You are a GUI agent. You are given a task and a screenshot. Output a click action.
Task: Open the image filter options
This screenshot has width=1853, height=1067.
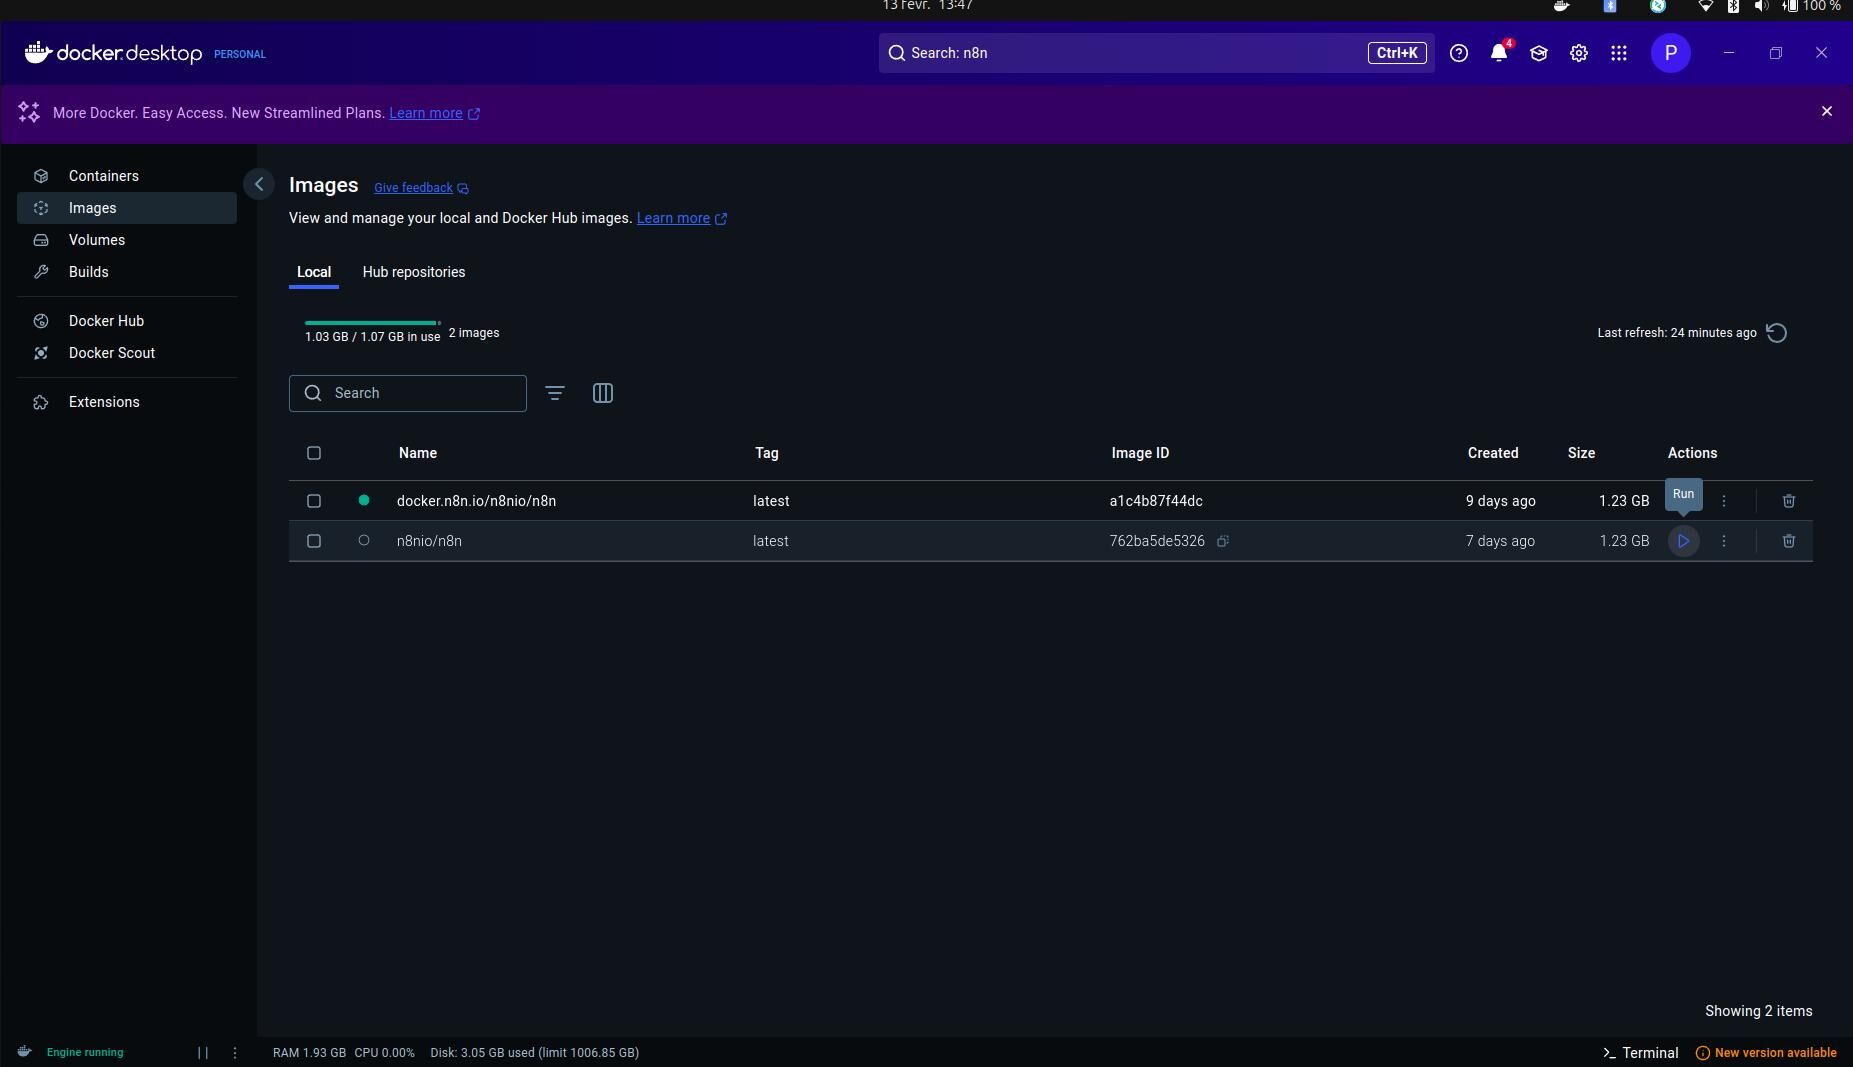(555, 393)
